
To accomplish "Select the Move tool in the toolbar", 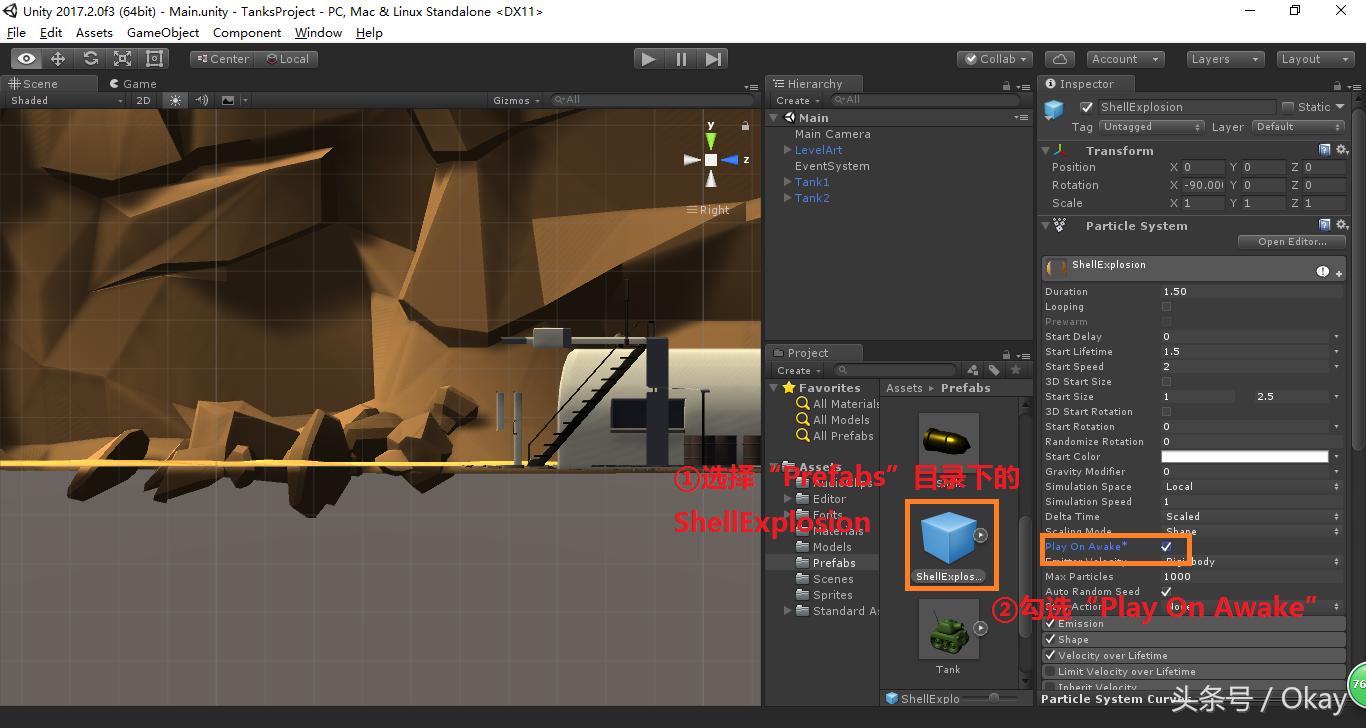I will [x=58, y=58].
